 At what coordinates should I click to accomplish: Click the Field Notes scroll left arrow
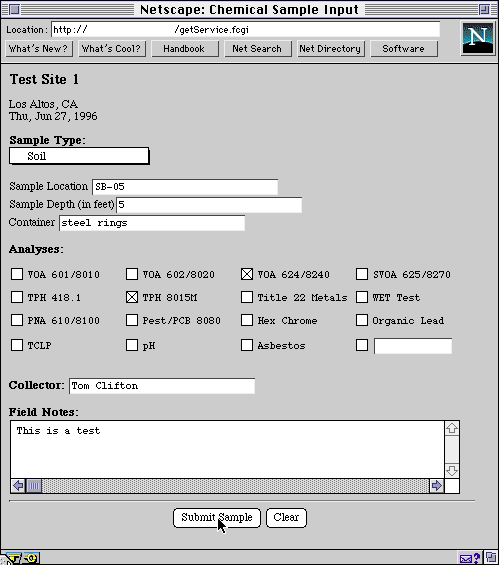pos(18,486)
